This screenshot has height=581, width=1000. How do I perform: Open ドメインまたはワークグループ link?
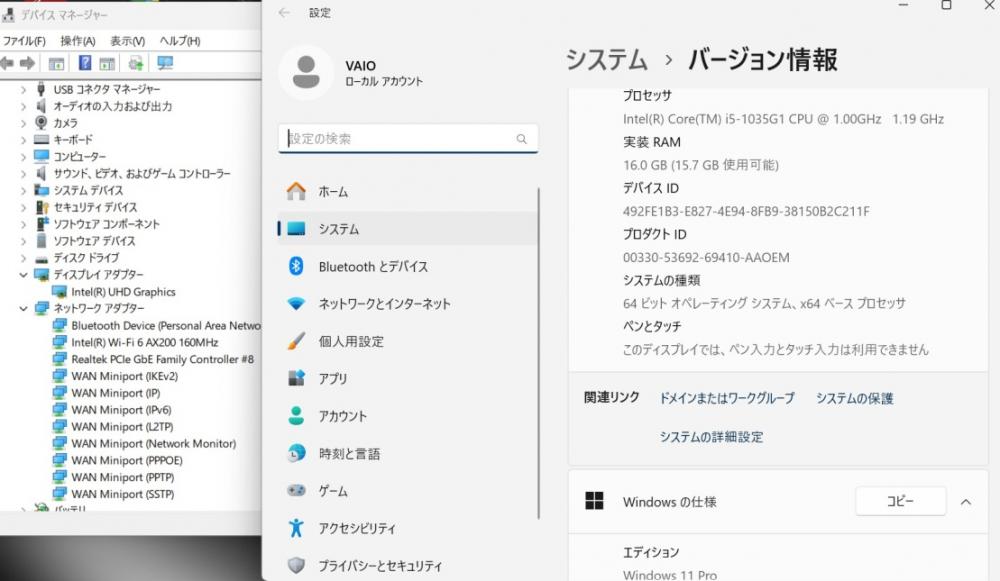(727, 399)
